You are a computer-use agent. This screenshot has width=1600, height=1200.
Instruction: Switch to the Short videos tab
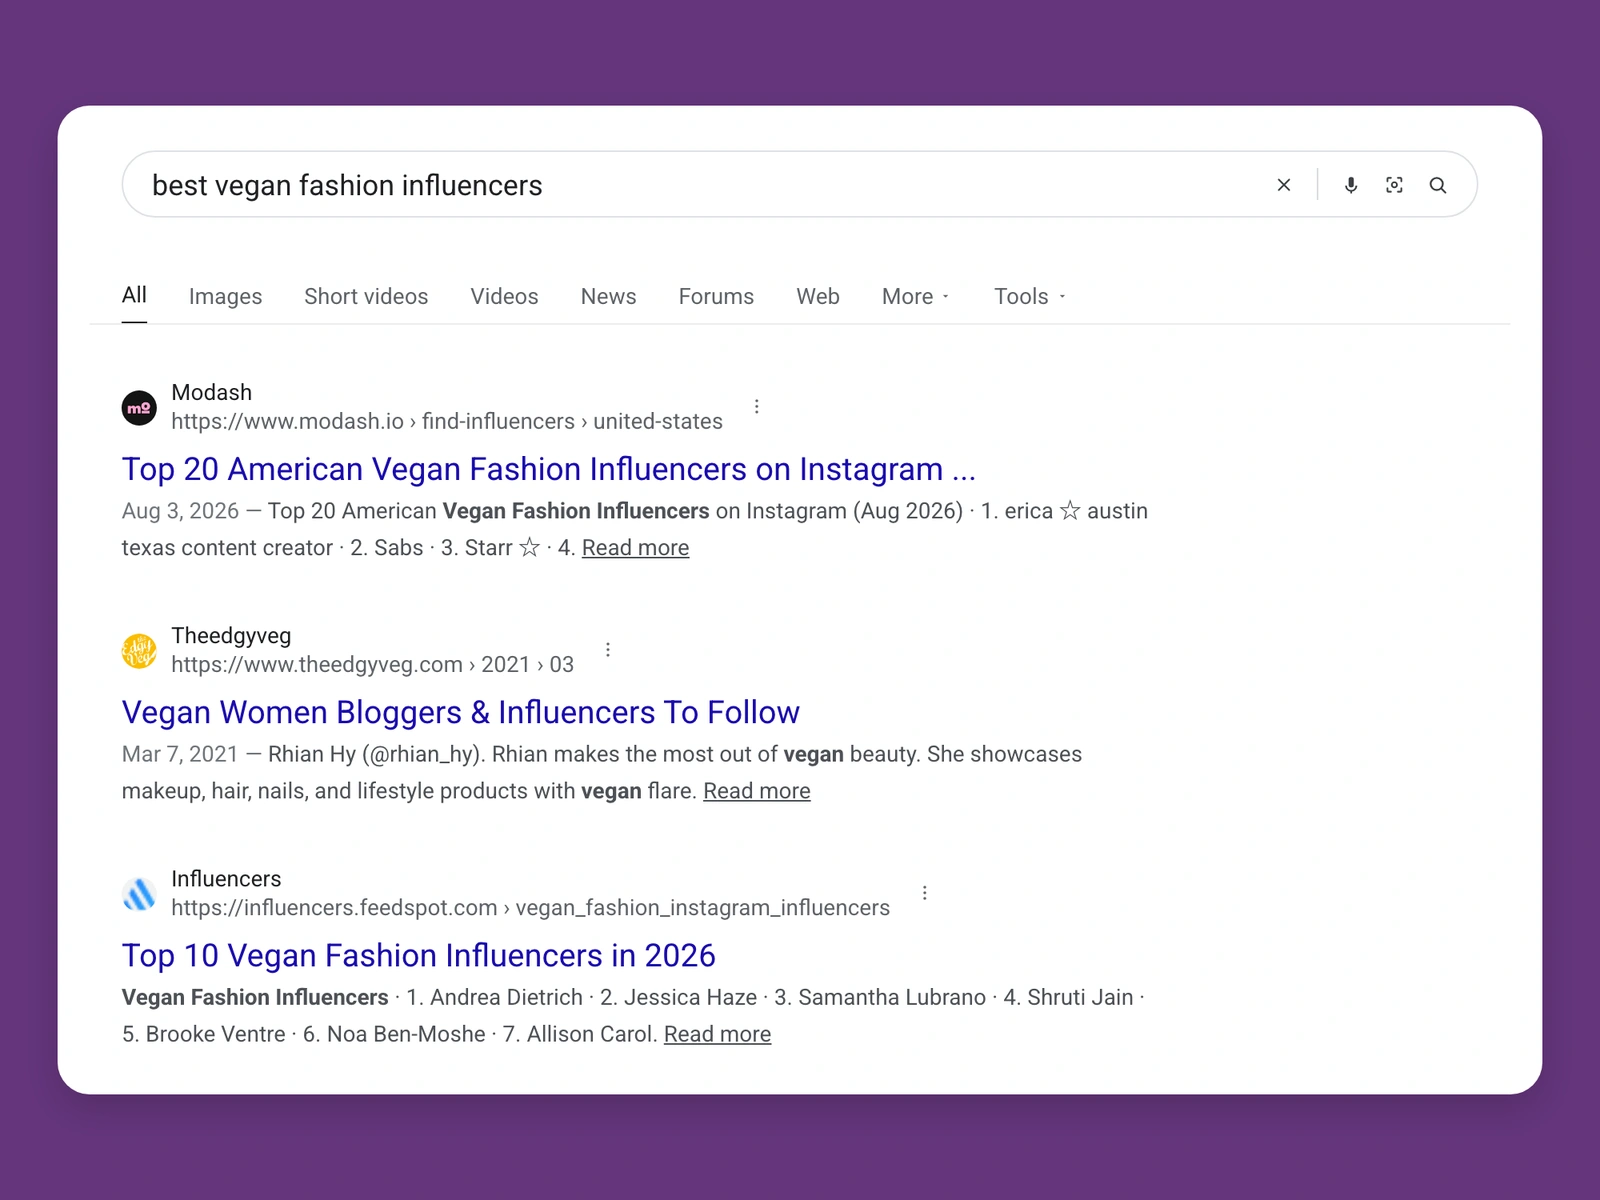pyautogui.click(x=366, y=297)
